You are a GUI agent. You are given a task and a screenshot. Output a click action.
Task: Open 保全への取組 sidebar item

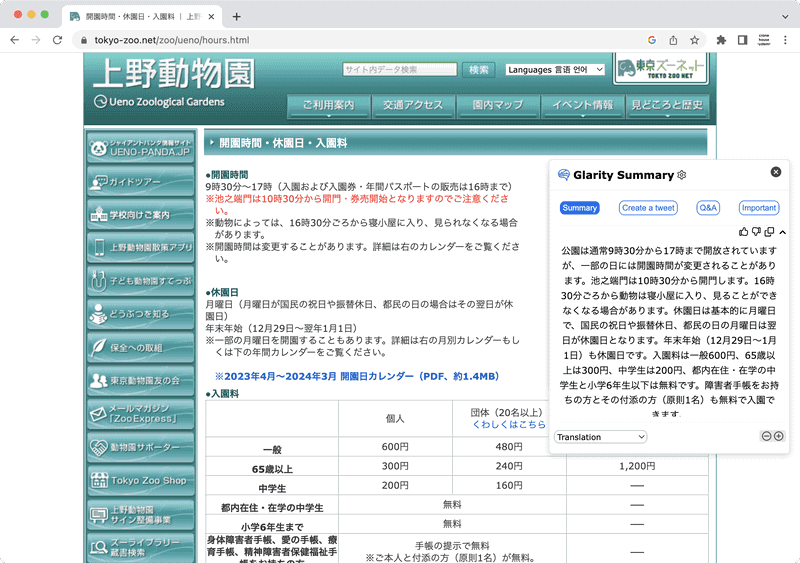140,347
